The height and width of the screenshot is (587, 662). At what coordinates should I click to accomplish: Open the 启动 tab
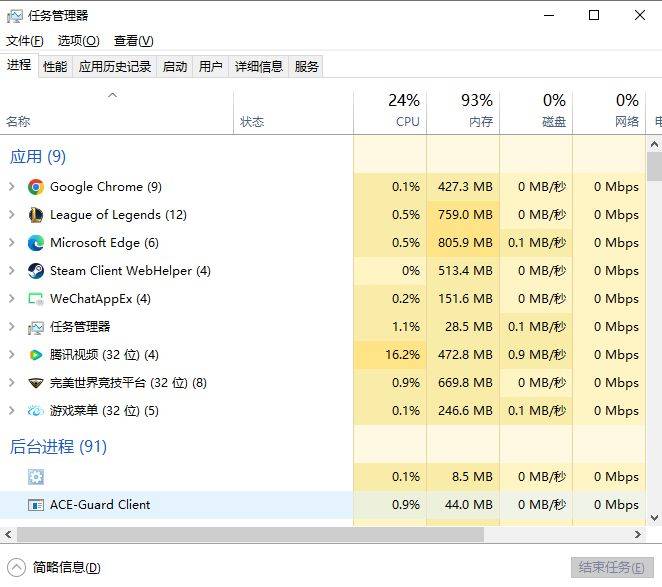coord(175,67)
